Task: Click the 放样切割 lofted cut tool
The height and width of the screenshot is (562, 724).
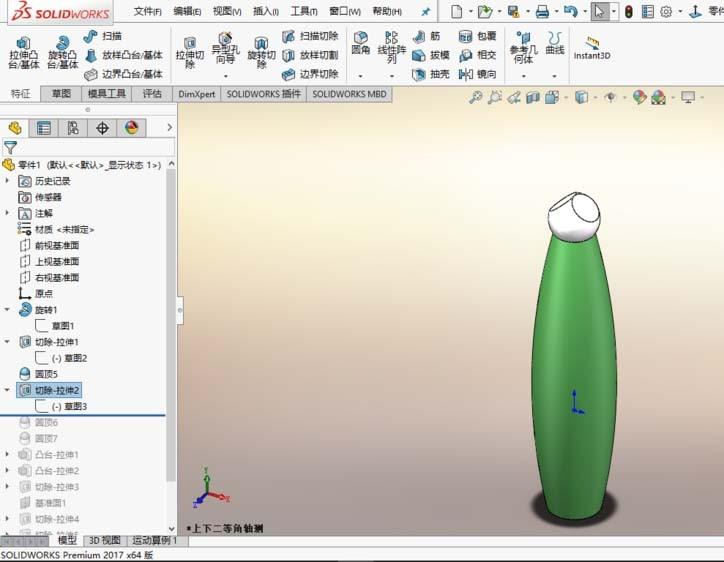Action: click(x=310, y=55)
